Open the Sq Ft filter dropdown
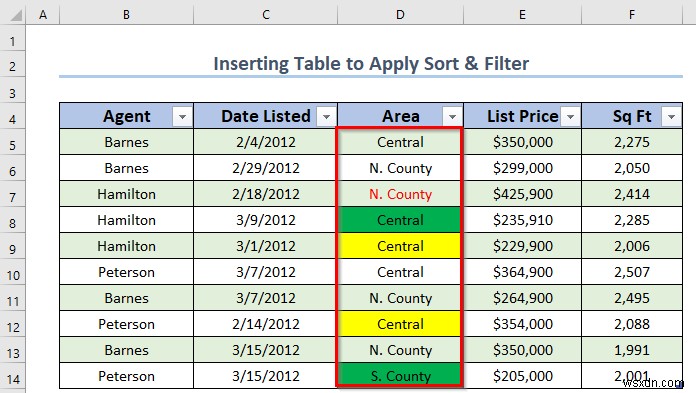Image resolution: width=696 pixels, height=393 pixels. (x=671, y=117)
